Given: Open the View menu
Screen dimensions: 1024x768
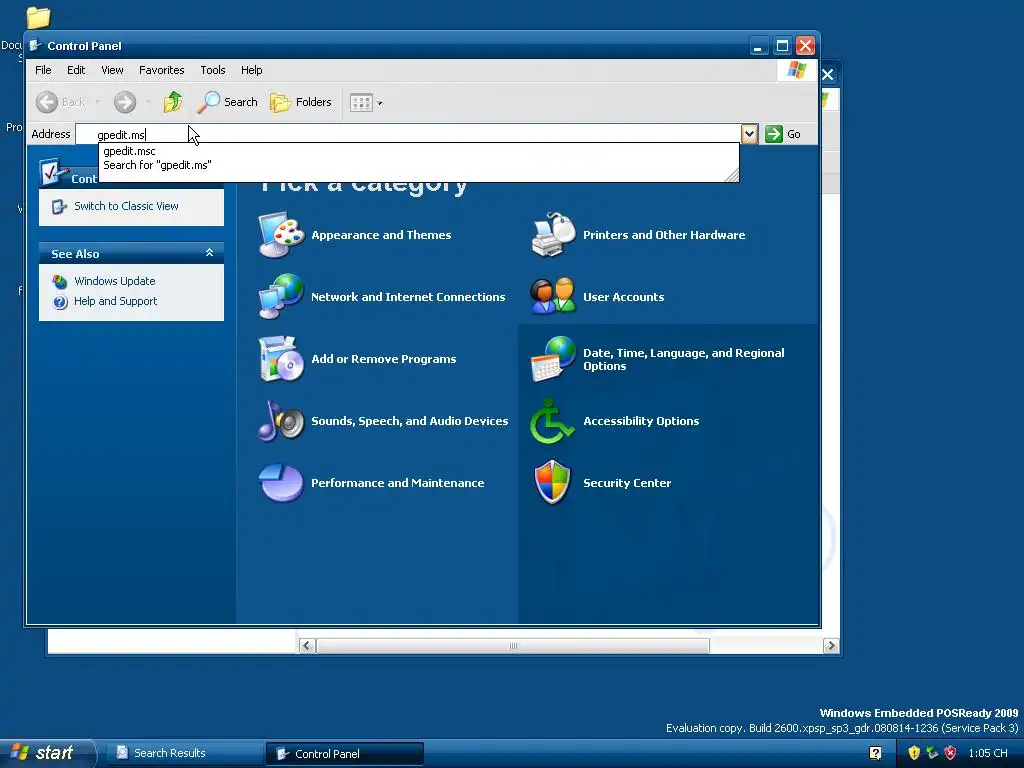Looking at the screenshot, I should click(x=112, y=70).
